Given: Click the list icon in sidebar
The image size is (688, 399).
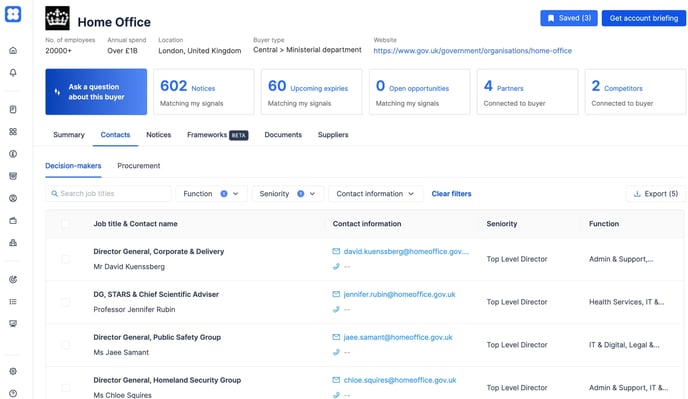Looking at the screenshot, I should (13, 302).
